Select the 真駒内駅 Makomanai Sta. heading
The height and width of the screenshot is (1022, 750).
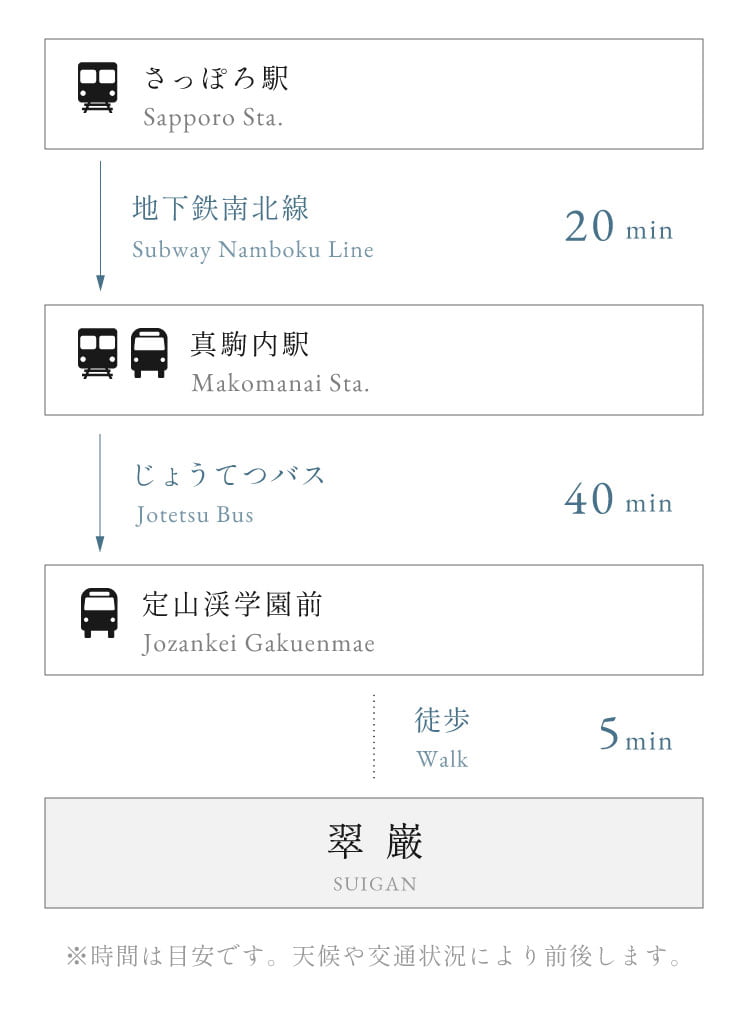tap(280, 362)
